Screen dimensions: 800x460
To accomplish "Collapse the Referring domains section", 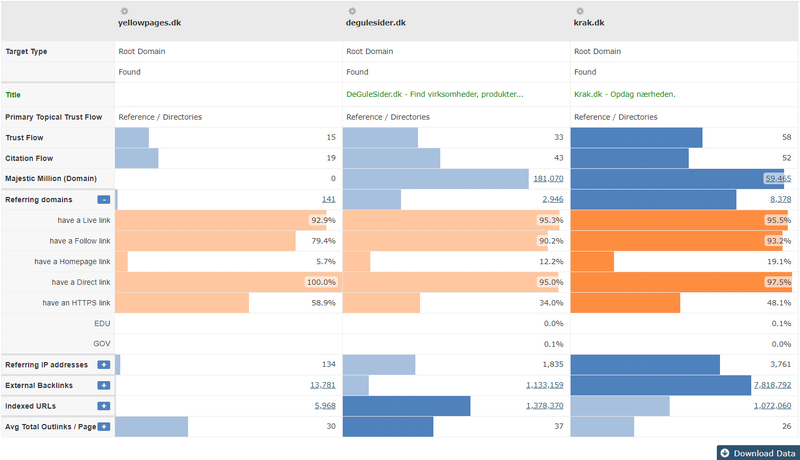I will click(x=104, y=200).
